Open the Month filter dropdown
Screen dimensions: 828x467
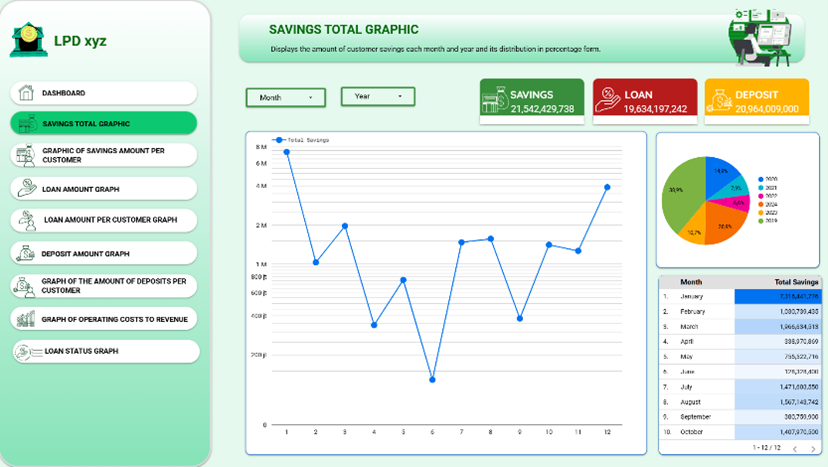pos(286,97)
